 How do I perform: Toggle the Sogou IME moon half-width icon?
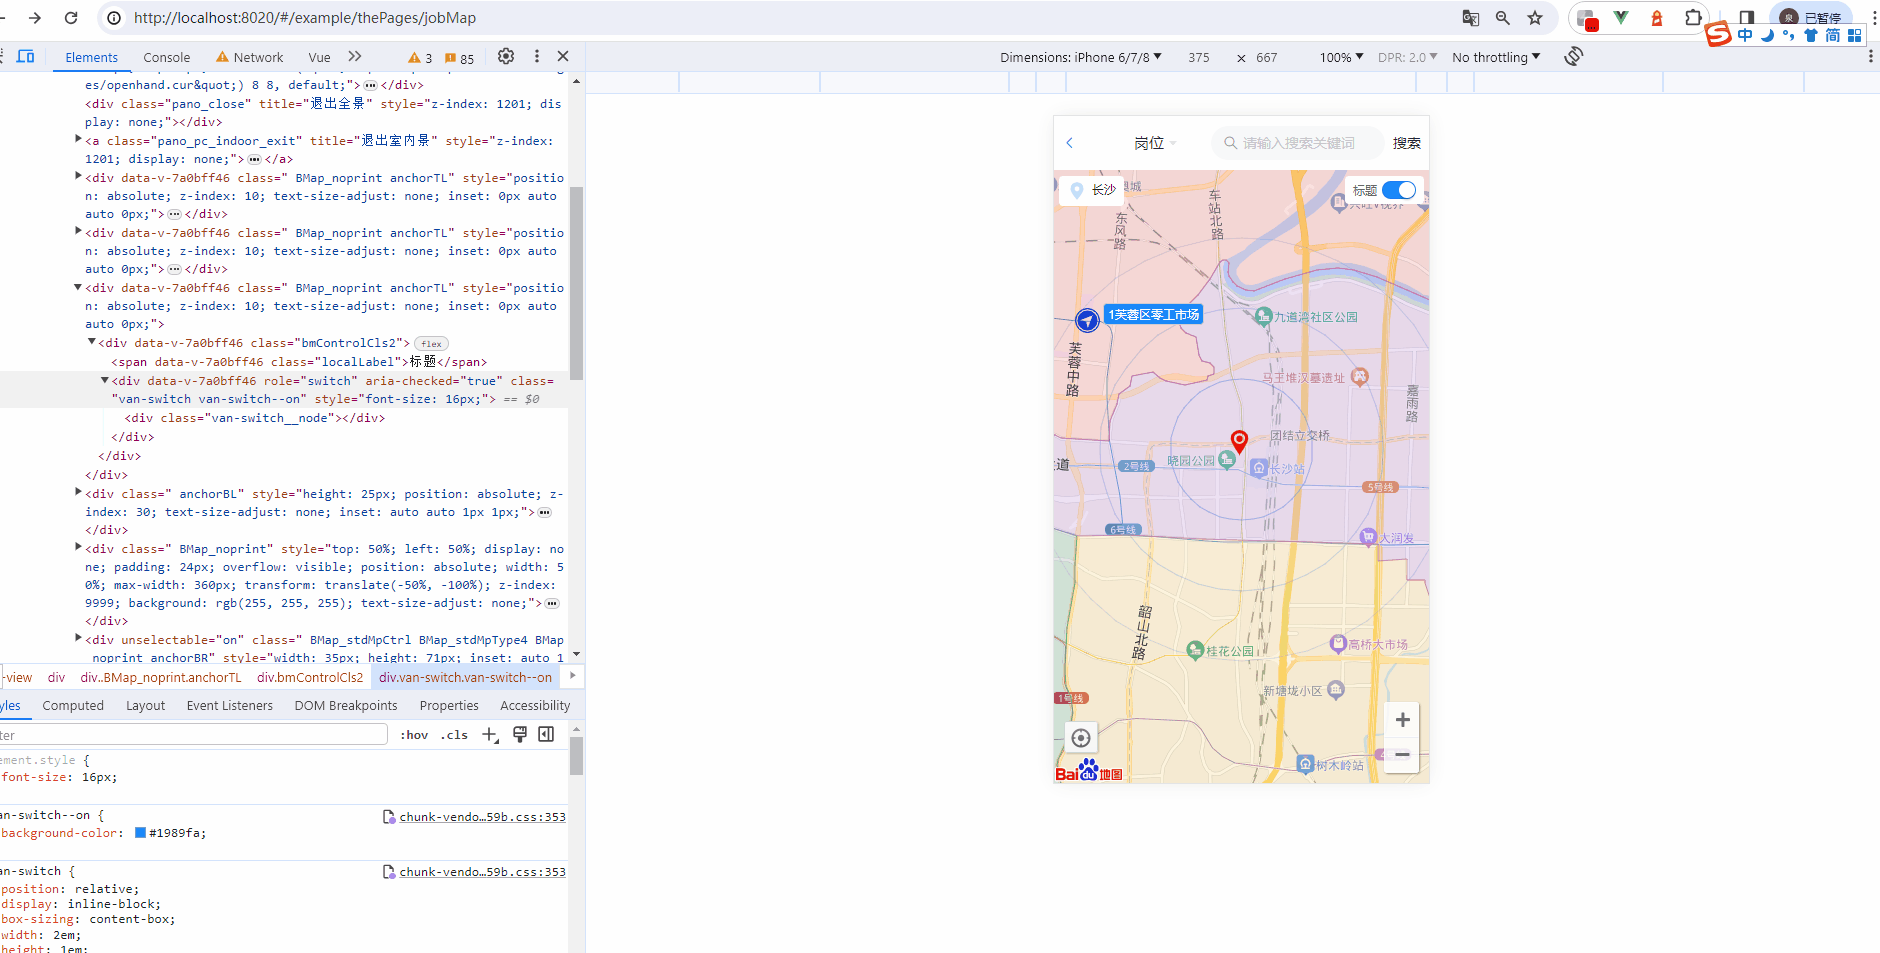pyautogui.click(x=1767, y=35)
